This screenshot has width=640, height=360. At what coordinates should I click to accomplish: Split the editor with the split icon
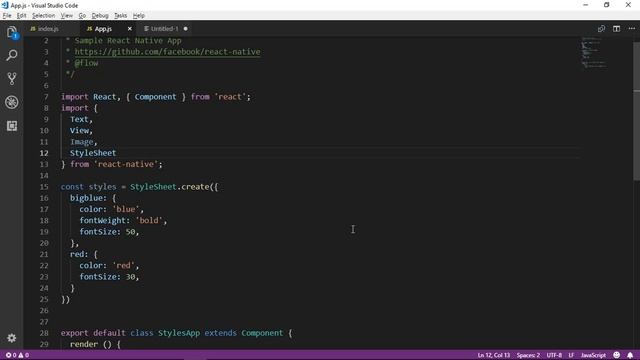(x=616, y=29)
